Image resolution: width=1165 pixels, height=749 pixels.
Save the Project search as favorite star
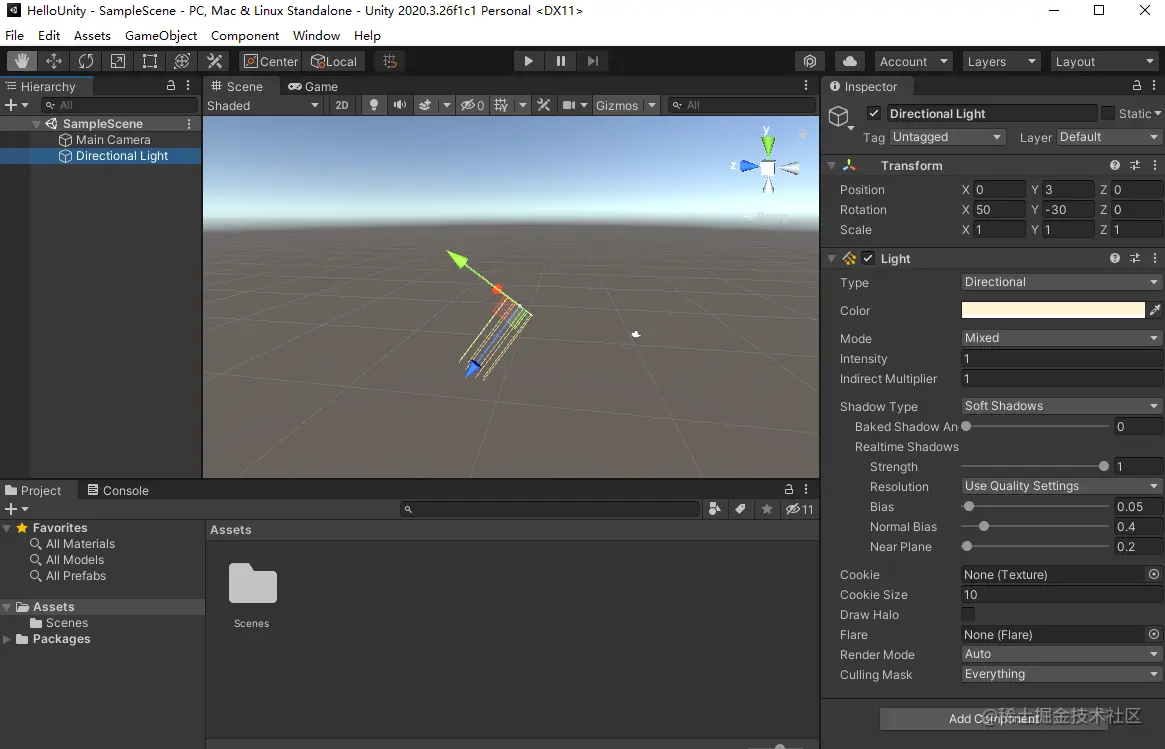point(767,508)
